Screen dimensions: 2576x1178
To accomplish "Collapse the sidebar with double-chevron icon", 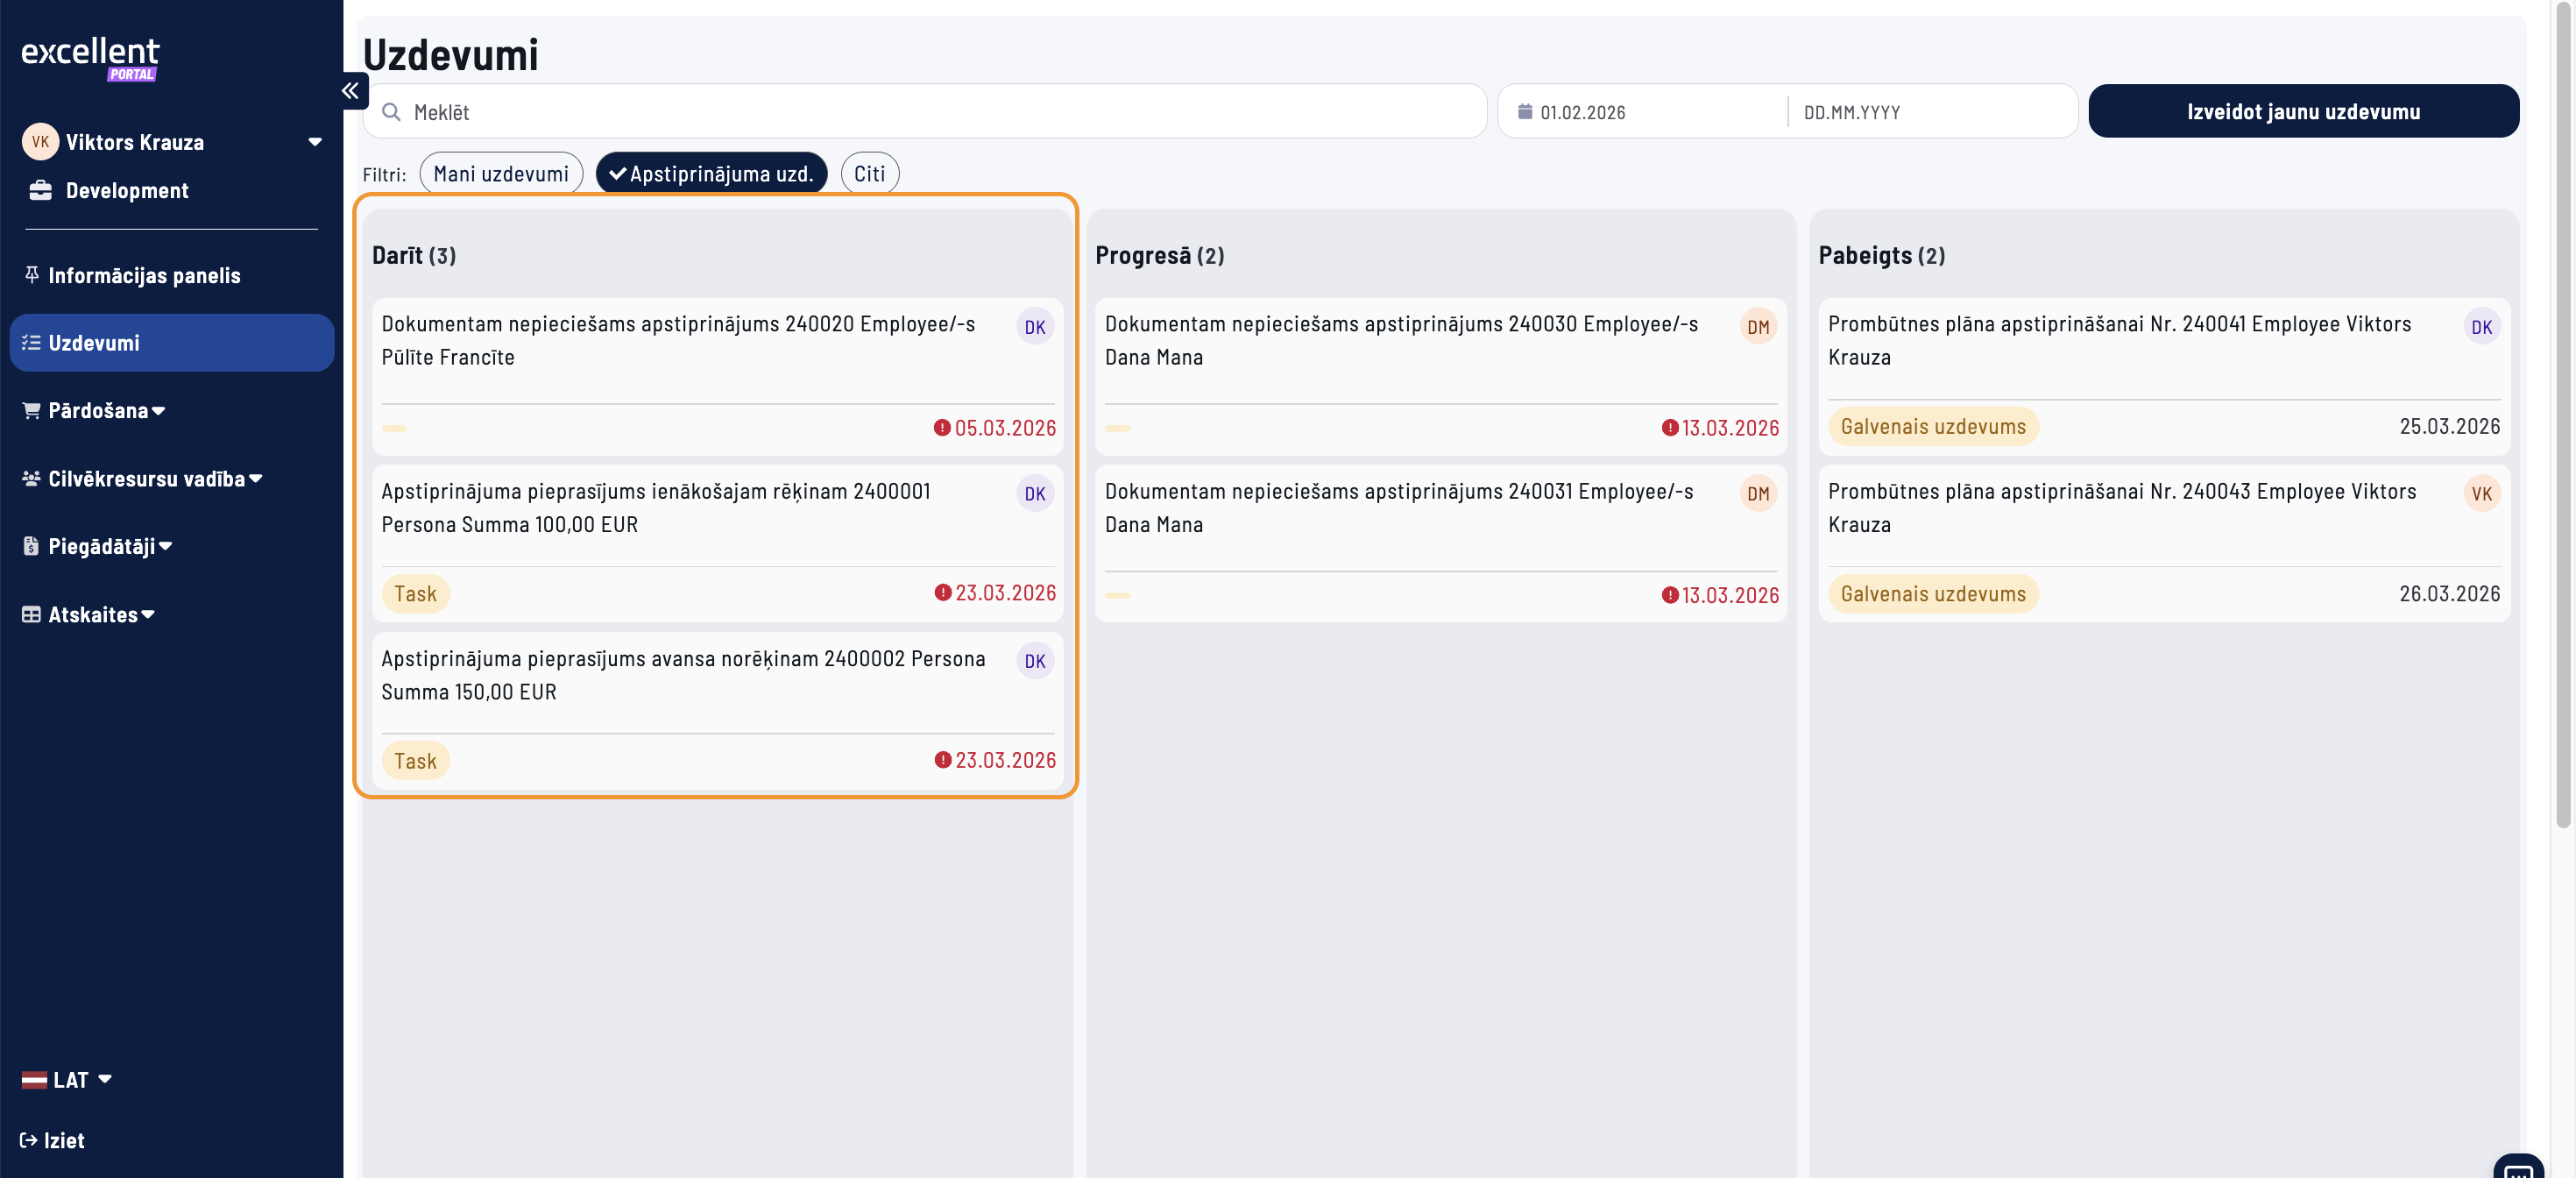I will pos(350,91).
